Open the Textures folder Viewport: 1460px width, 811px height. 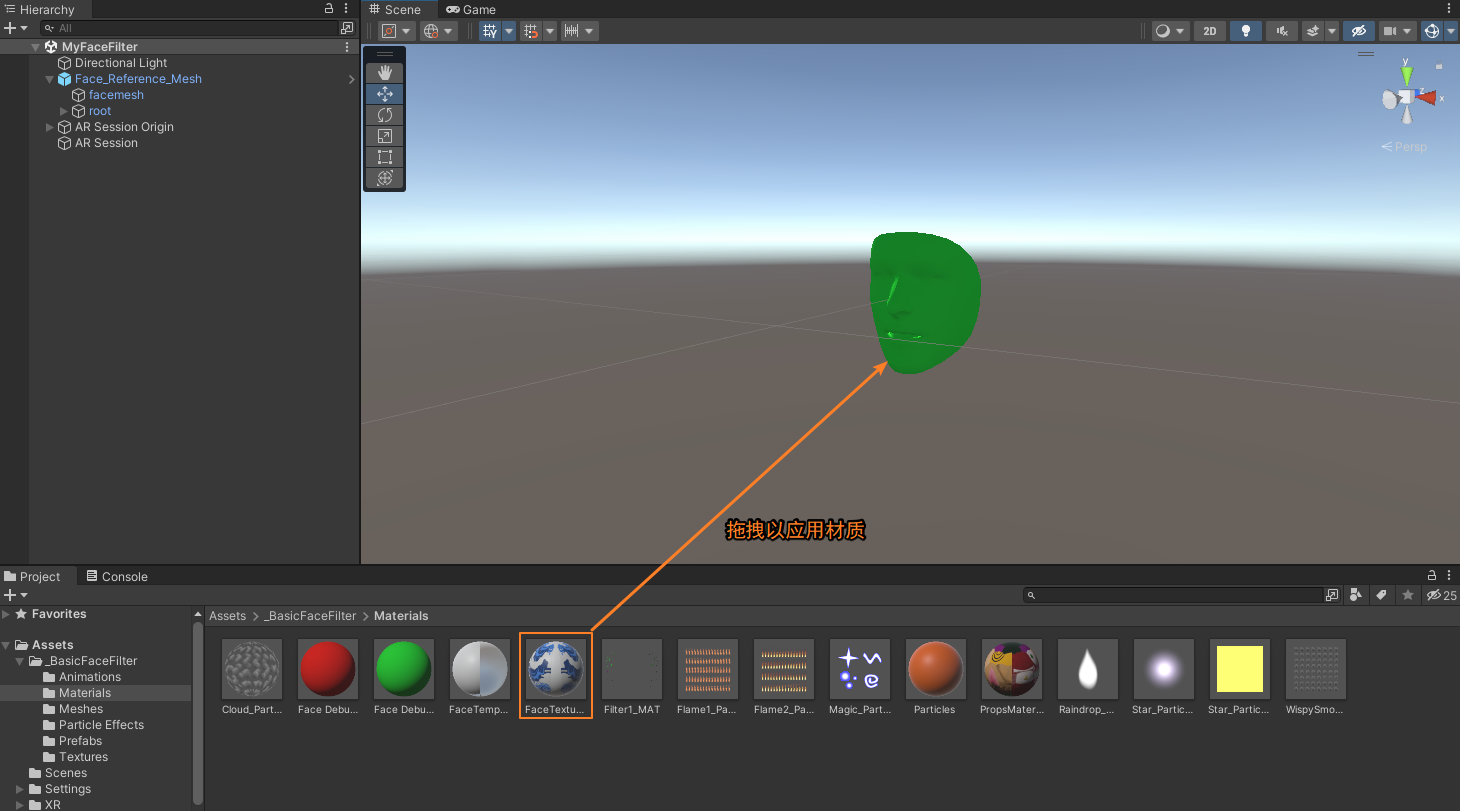point(83,757)
